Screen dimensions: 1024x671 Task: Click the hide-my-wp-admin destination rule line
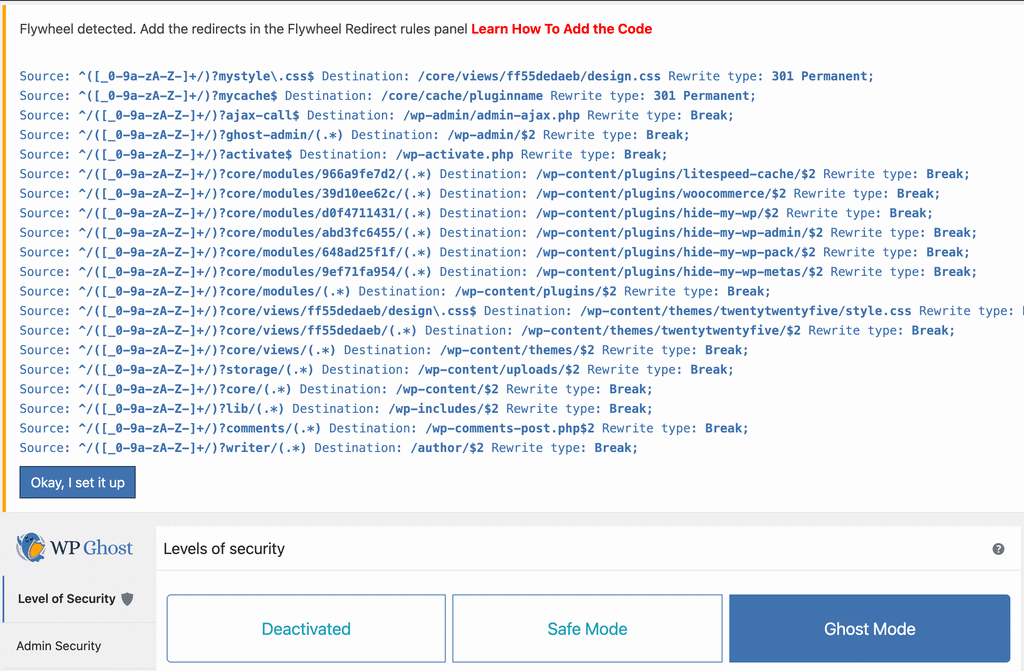(498, 233)
